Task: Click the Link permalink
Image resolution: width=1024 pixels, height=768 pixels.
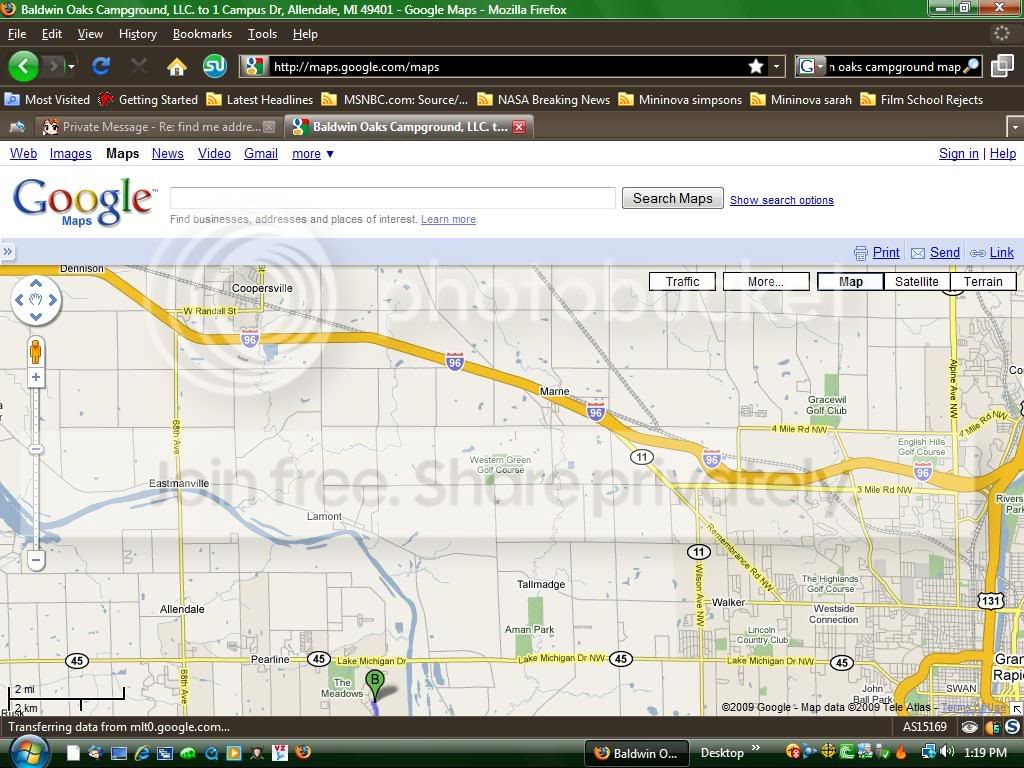Action: 1001,253
